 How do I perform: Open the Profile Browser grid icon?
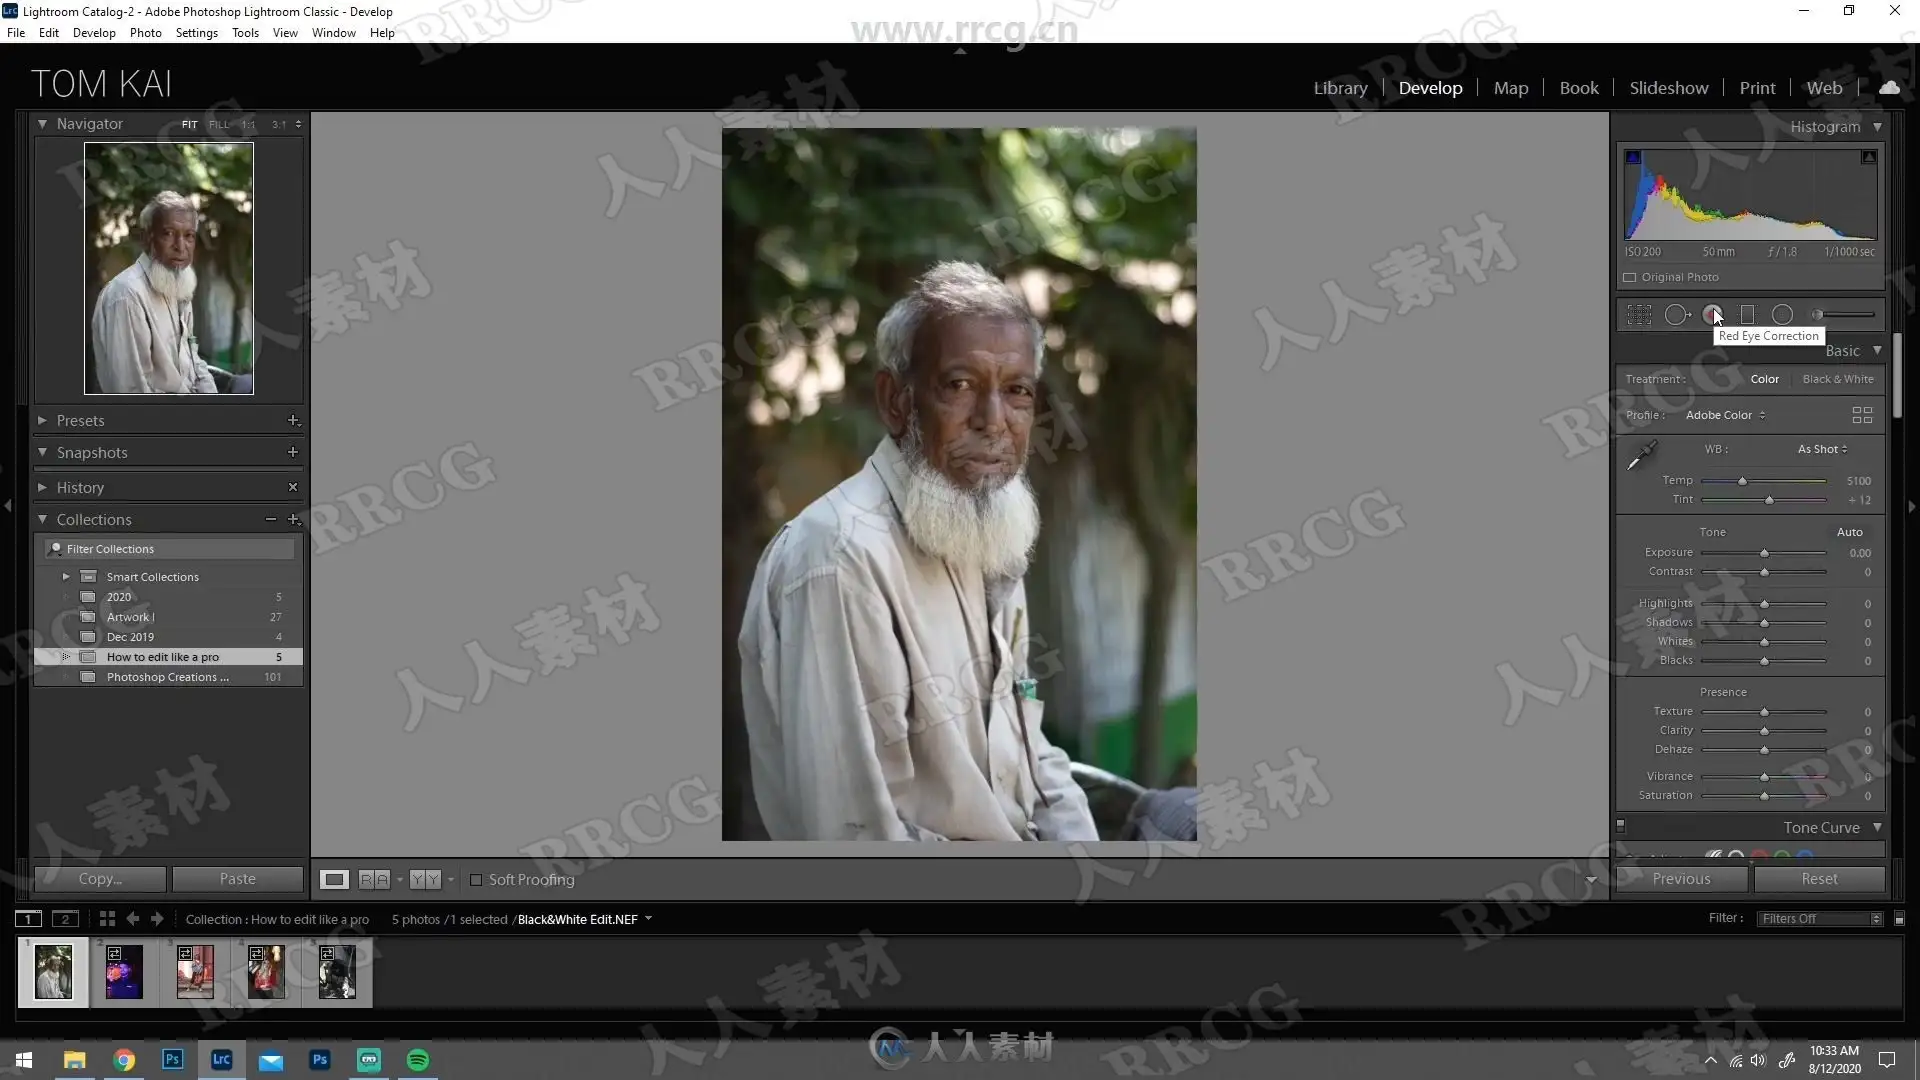coord(1862,415)
